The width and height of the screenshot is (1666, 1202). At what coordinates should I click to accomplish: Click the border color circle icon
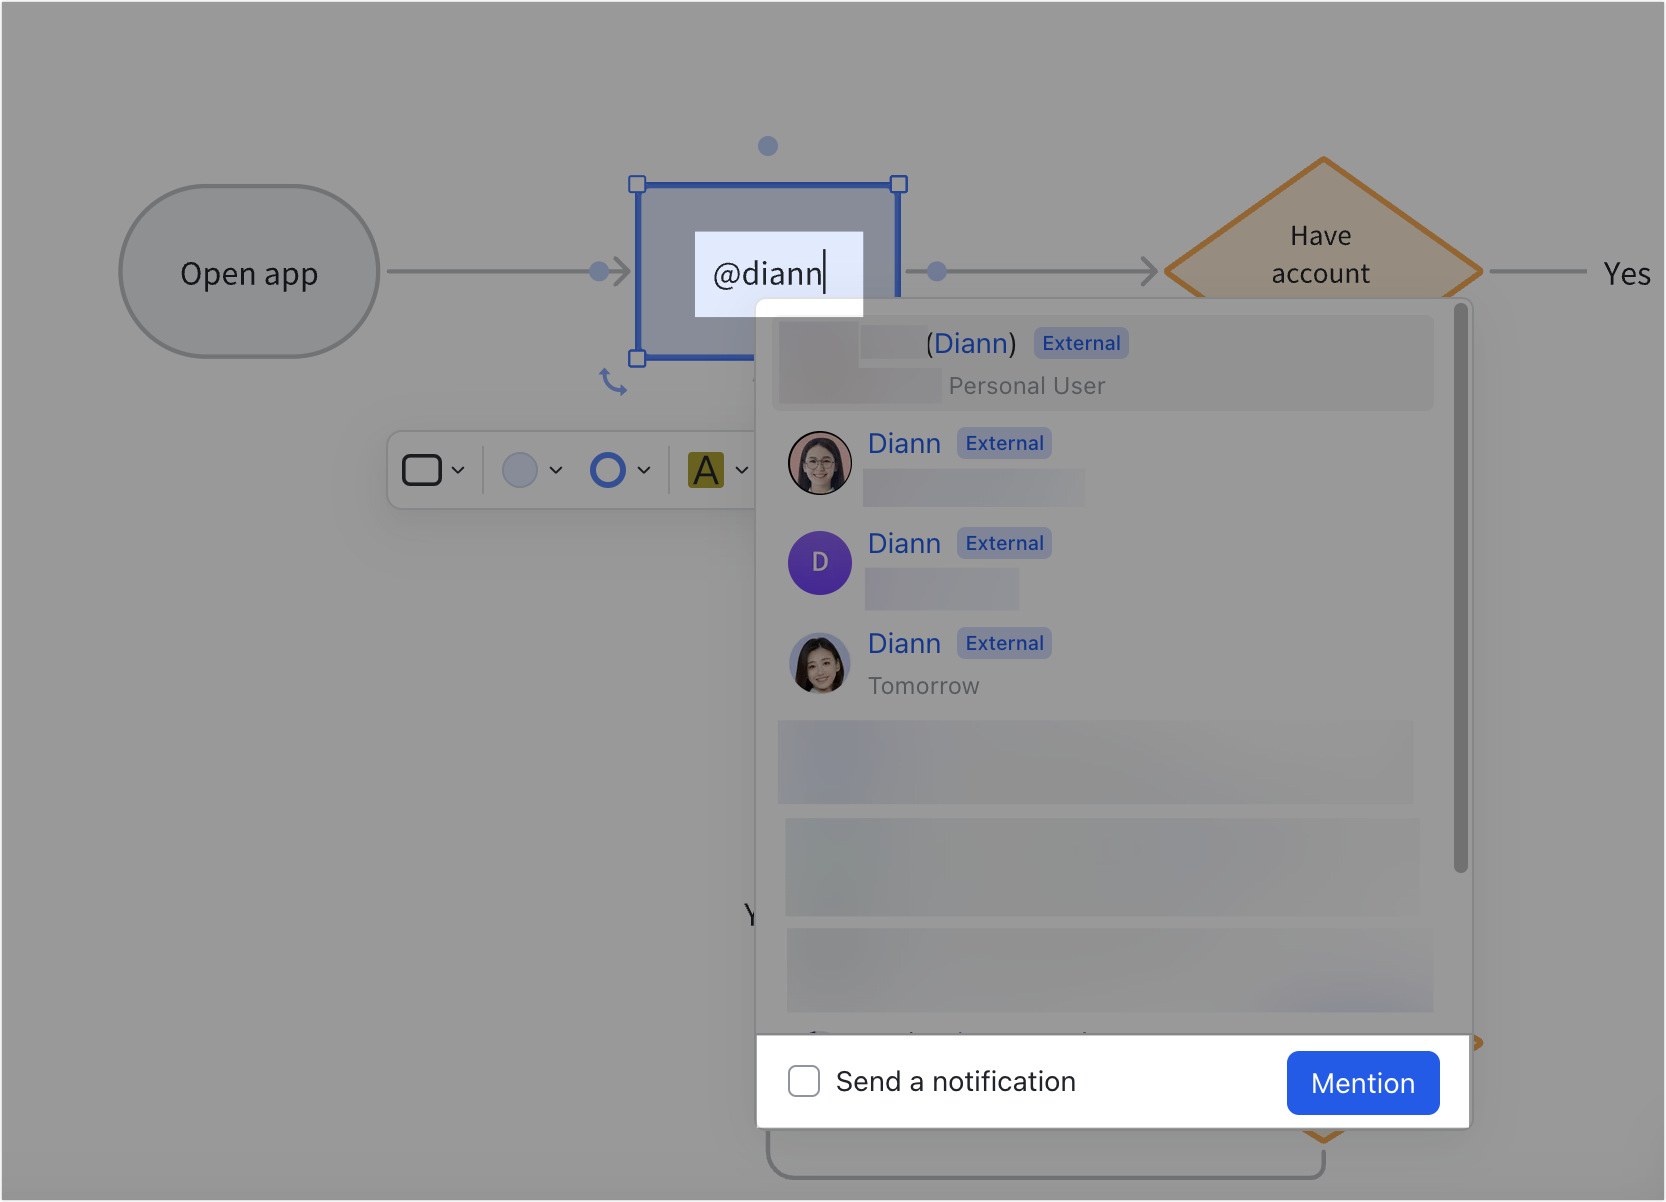point(607,469)
